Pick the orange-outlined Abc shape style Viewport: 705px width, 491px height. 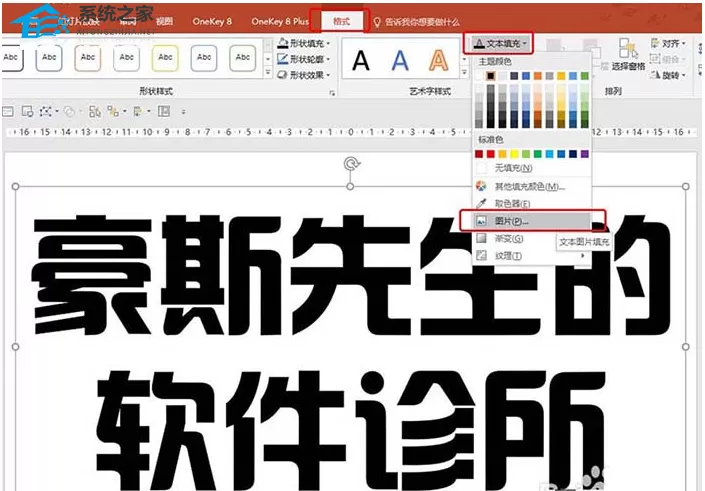88,58
